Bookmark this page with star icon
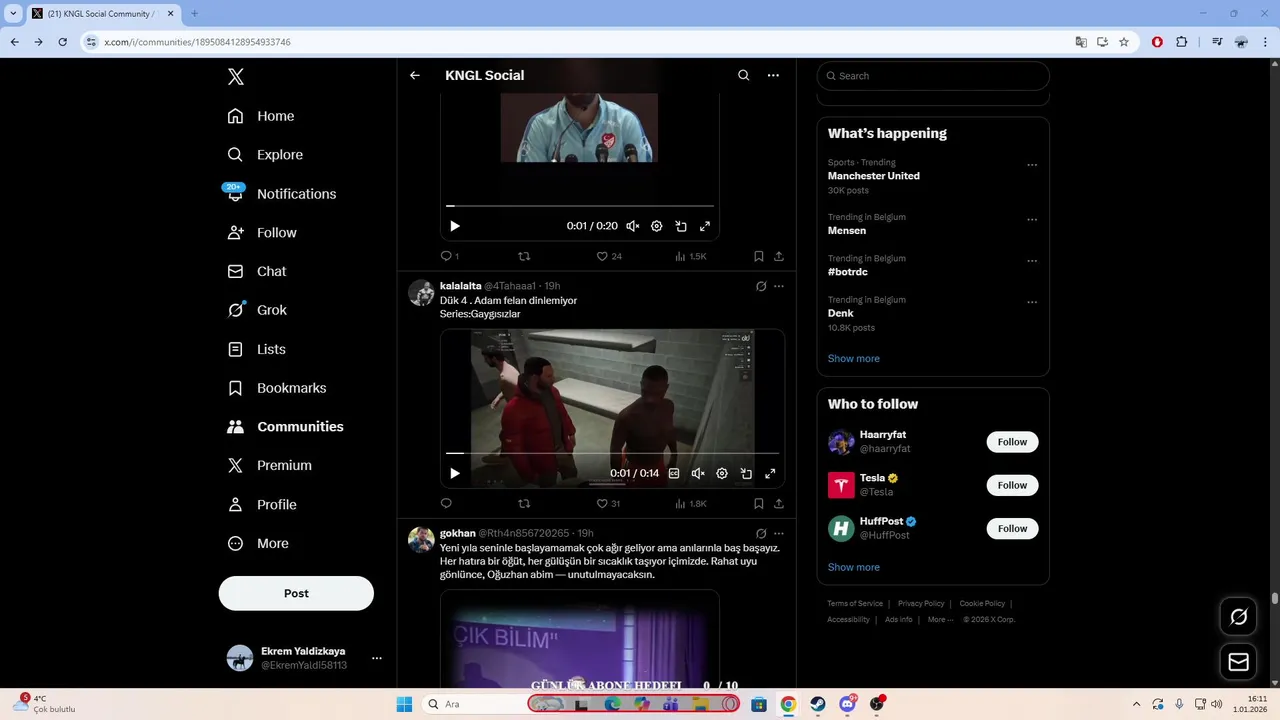The width and height of the screenshot is (1280, 720). tap(1124, 42)
